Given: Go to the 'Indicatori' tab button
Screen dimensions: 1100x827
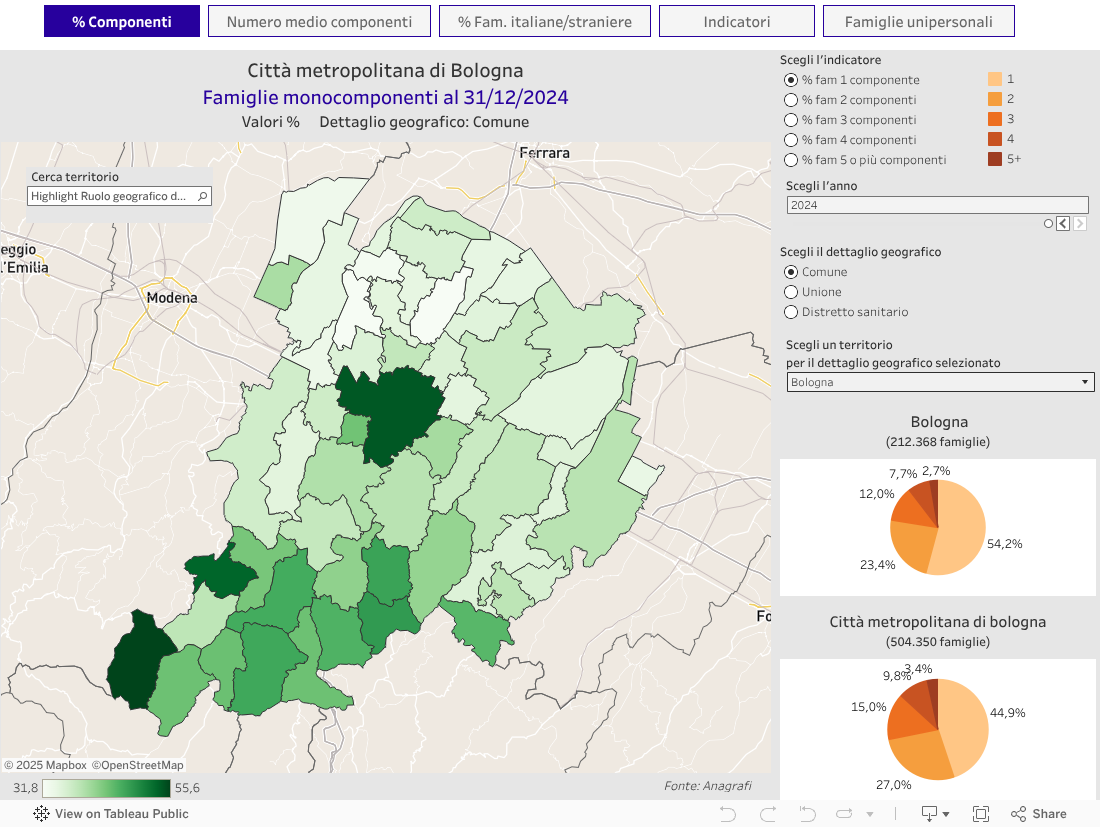Looking at the screenshot, I should pyautogui.click(x=736, y=21).
